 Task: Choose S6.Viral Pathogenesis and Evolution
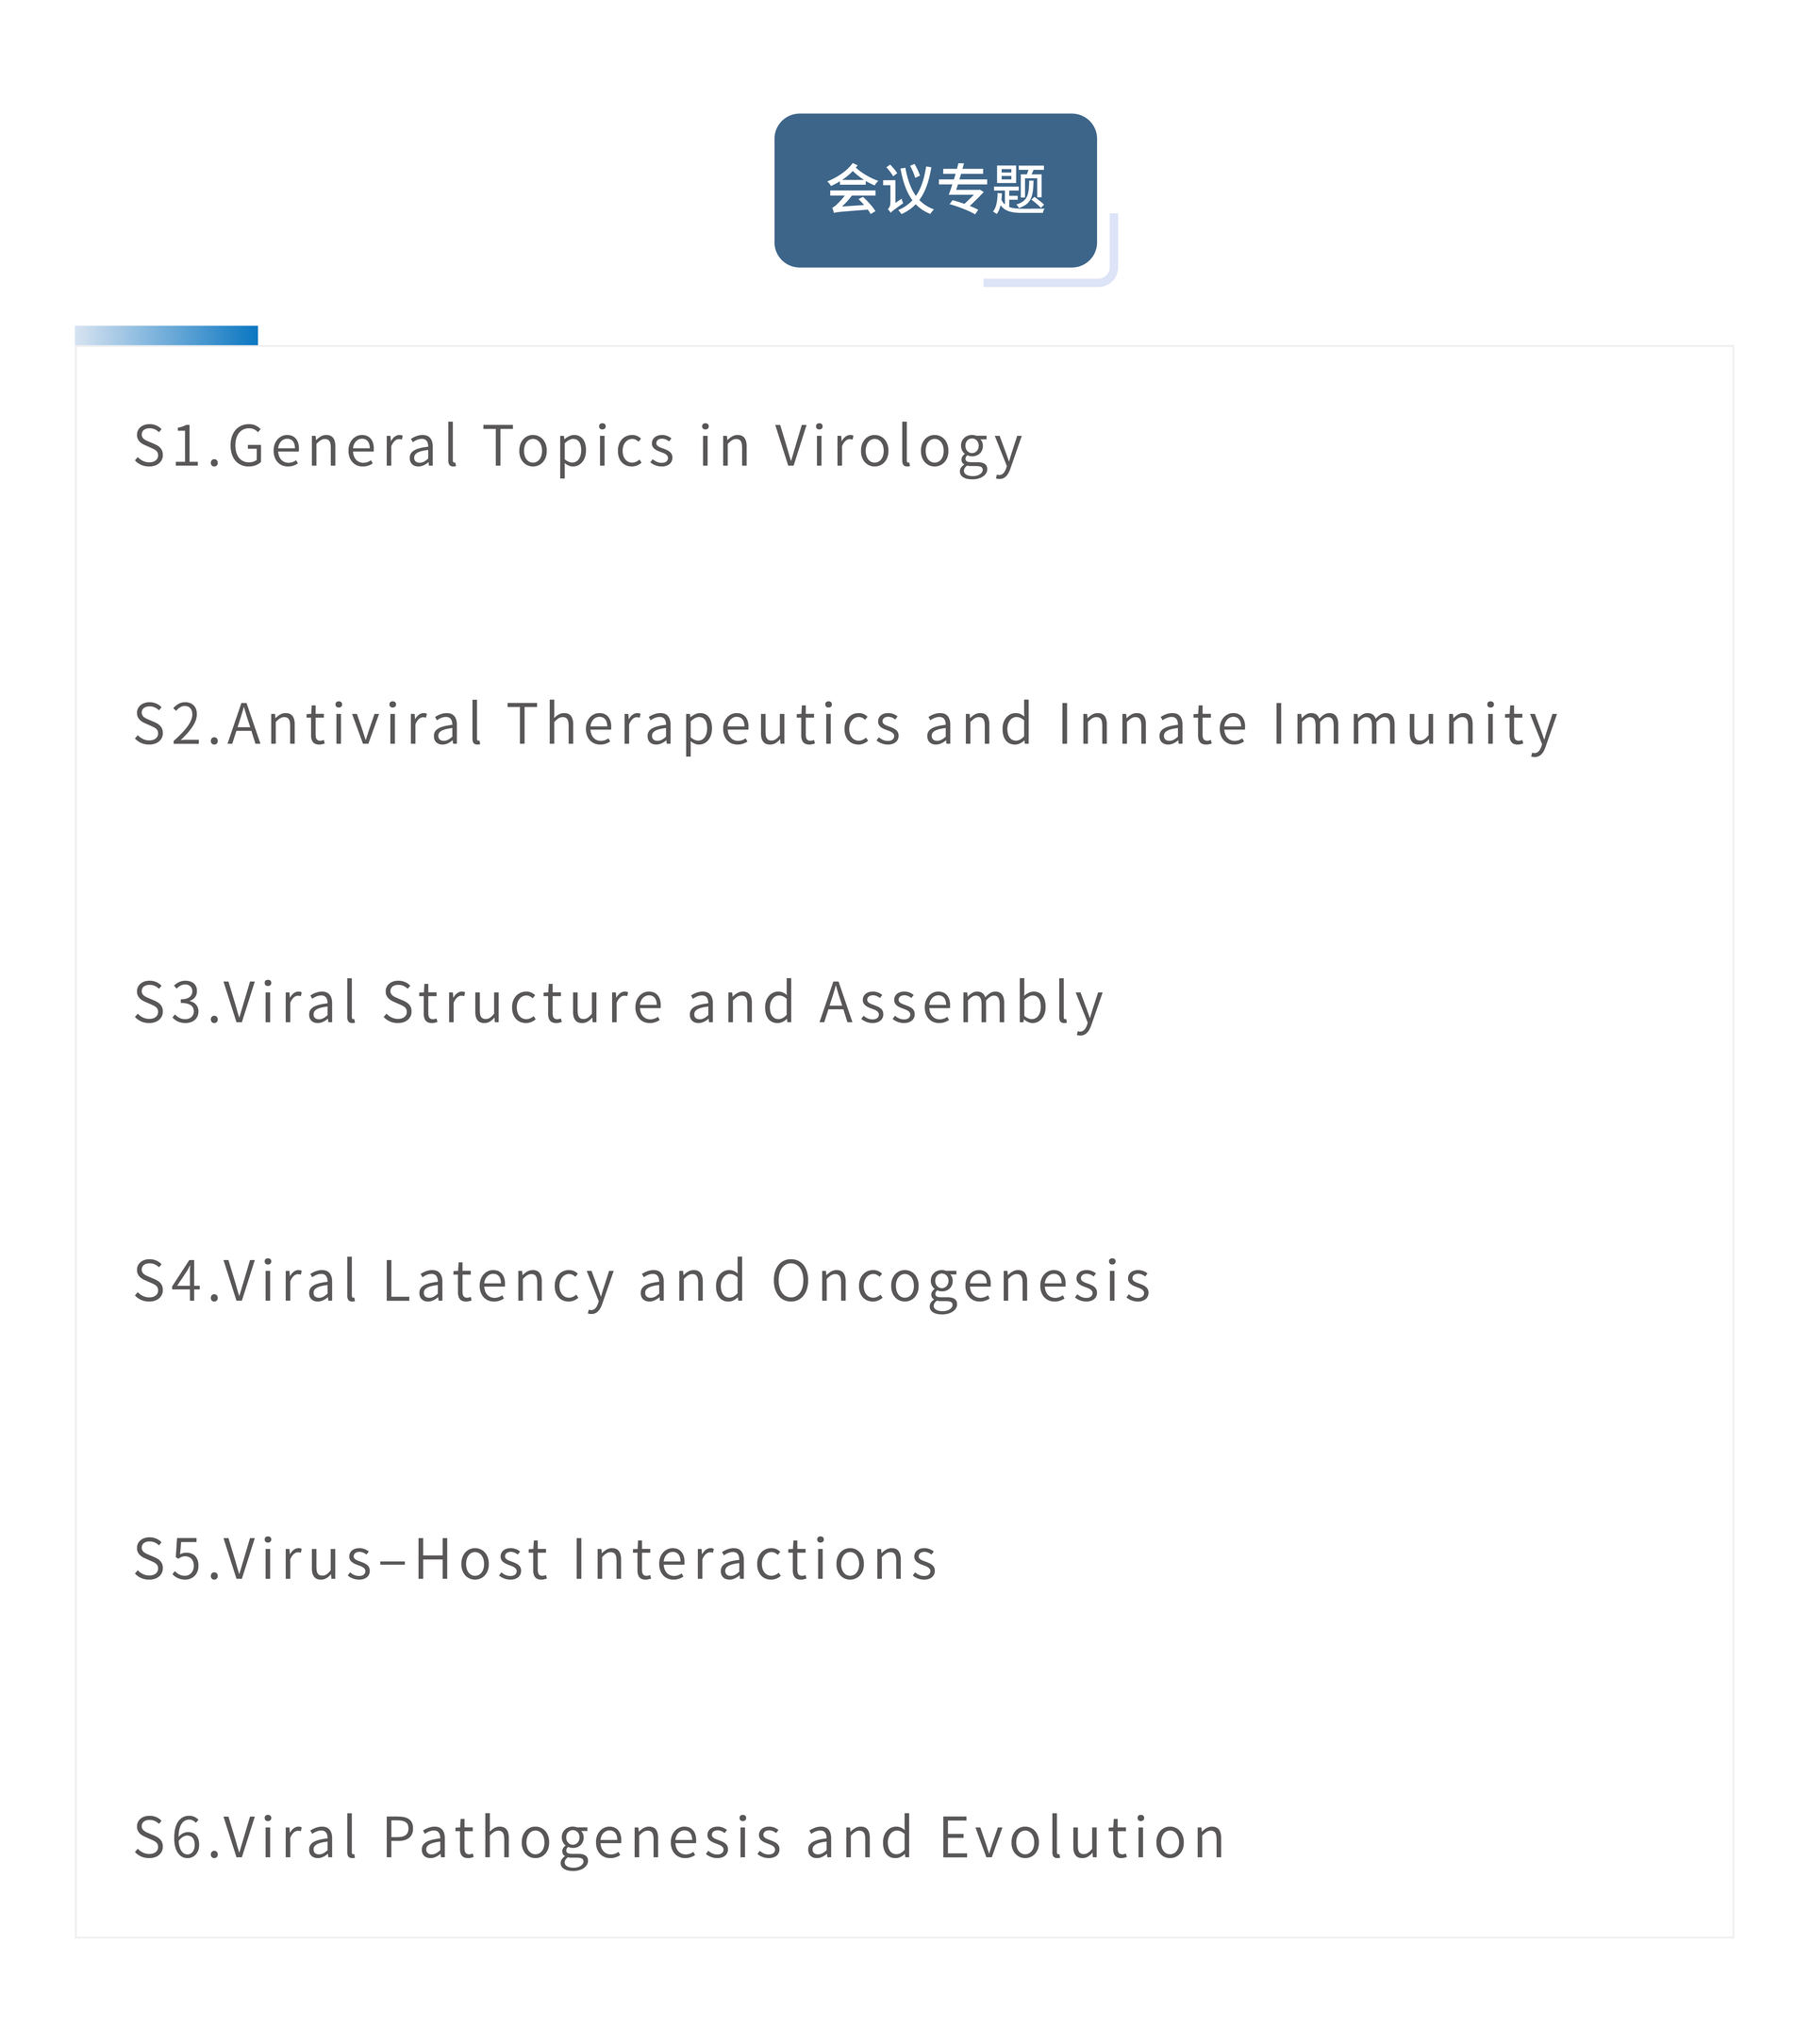point(680,1837)
